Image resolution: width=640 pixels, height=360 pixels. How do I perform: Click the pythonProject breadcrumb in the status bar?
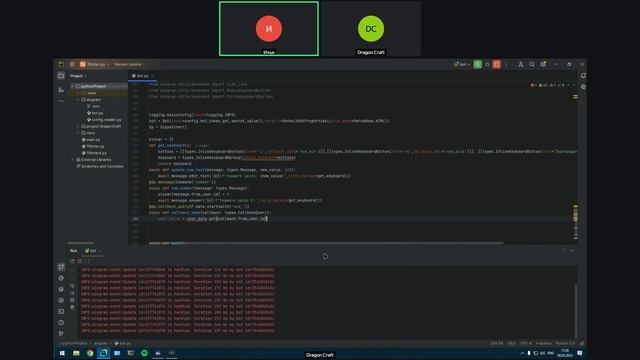coord(74,343)
